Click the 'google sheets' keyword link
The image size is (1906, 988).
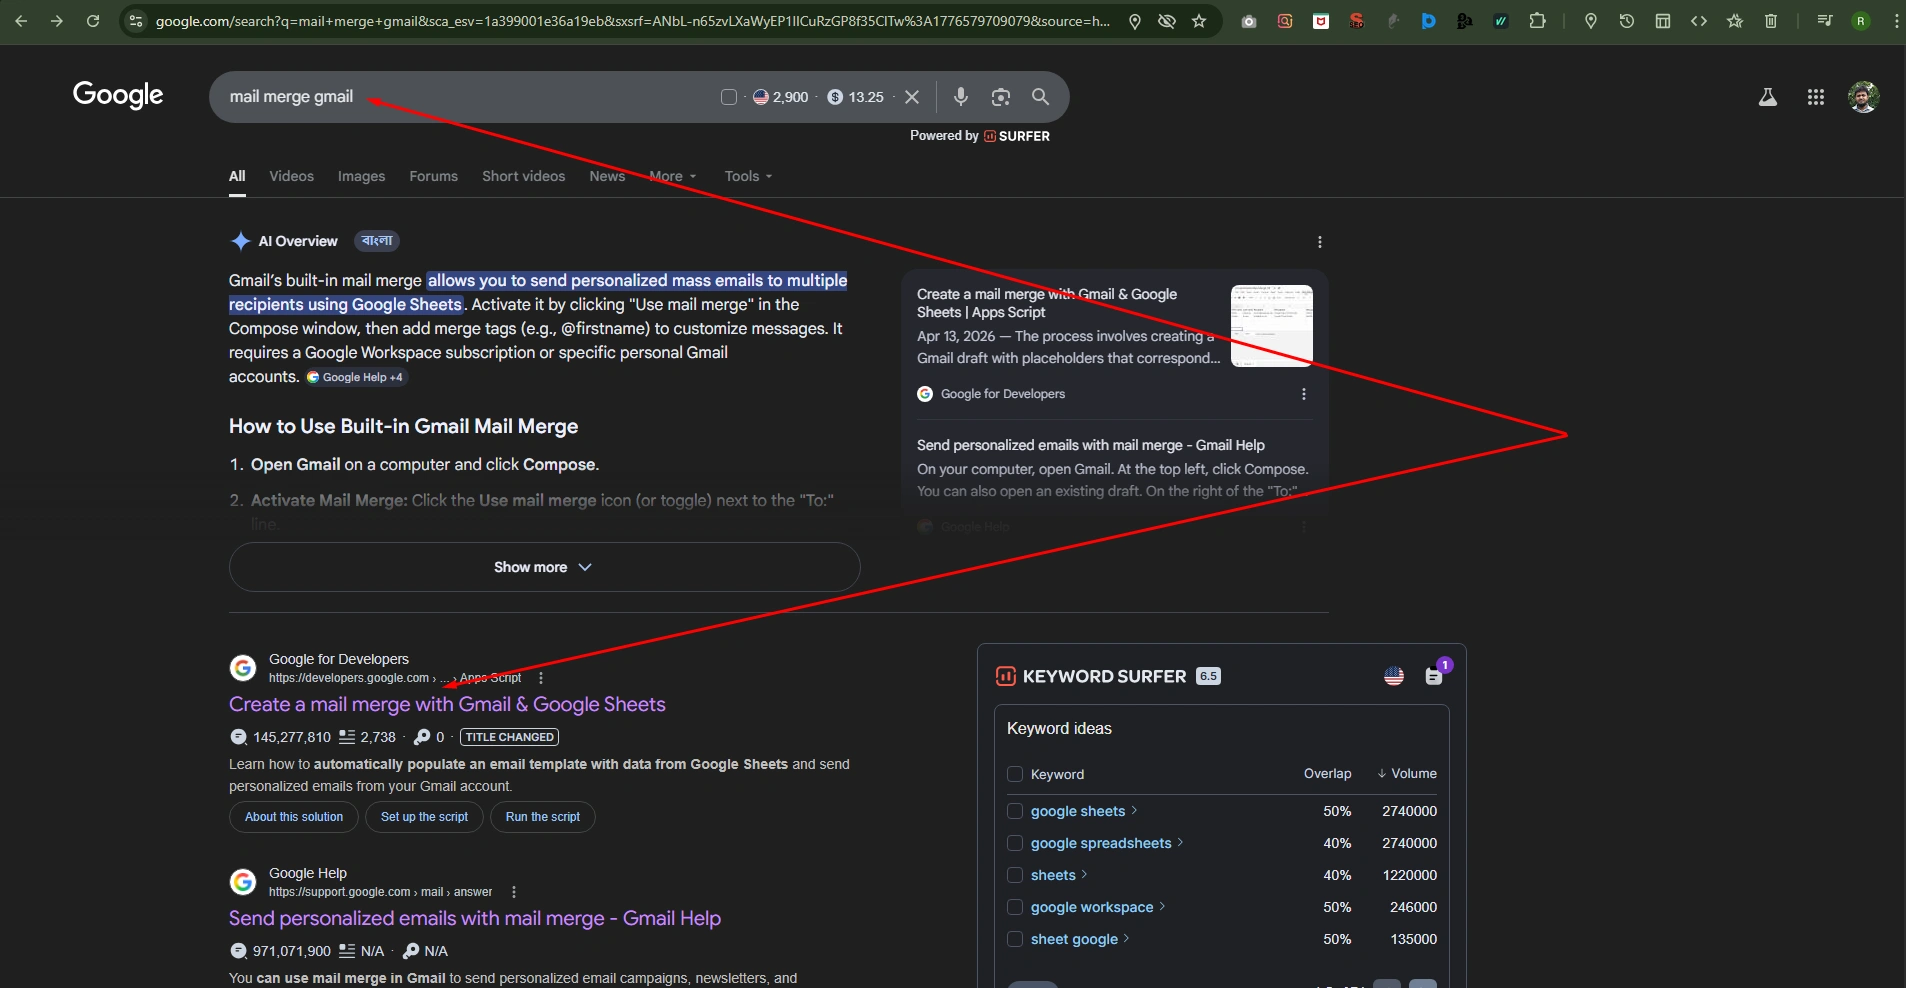1078,811
